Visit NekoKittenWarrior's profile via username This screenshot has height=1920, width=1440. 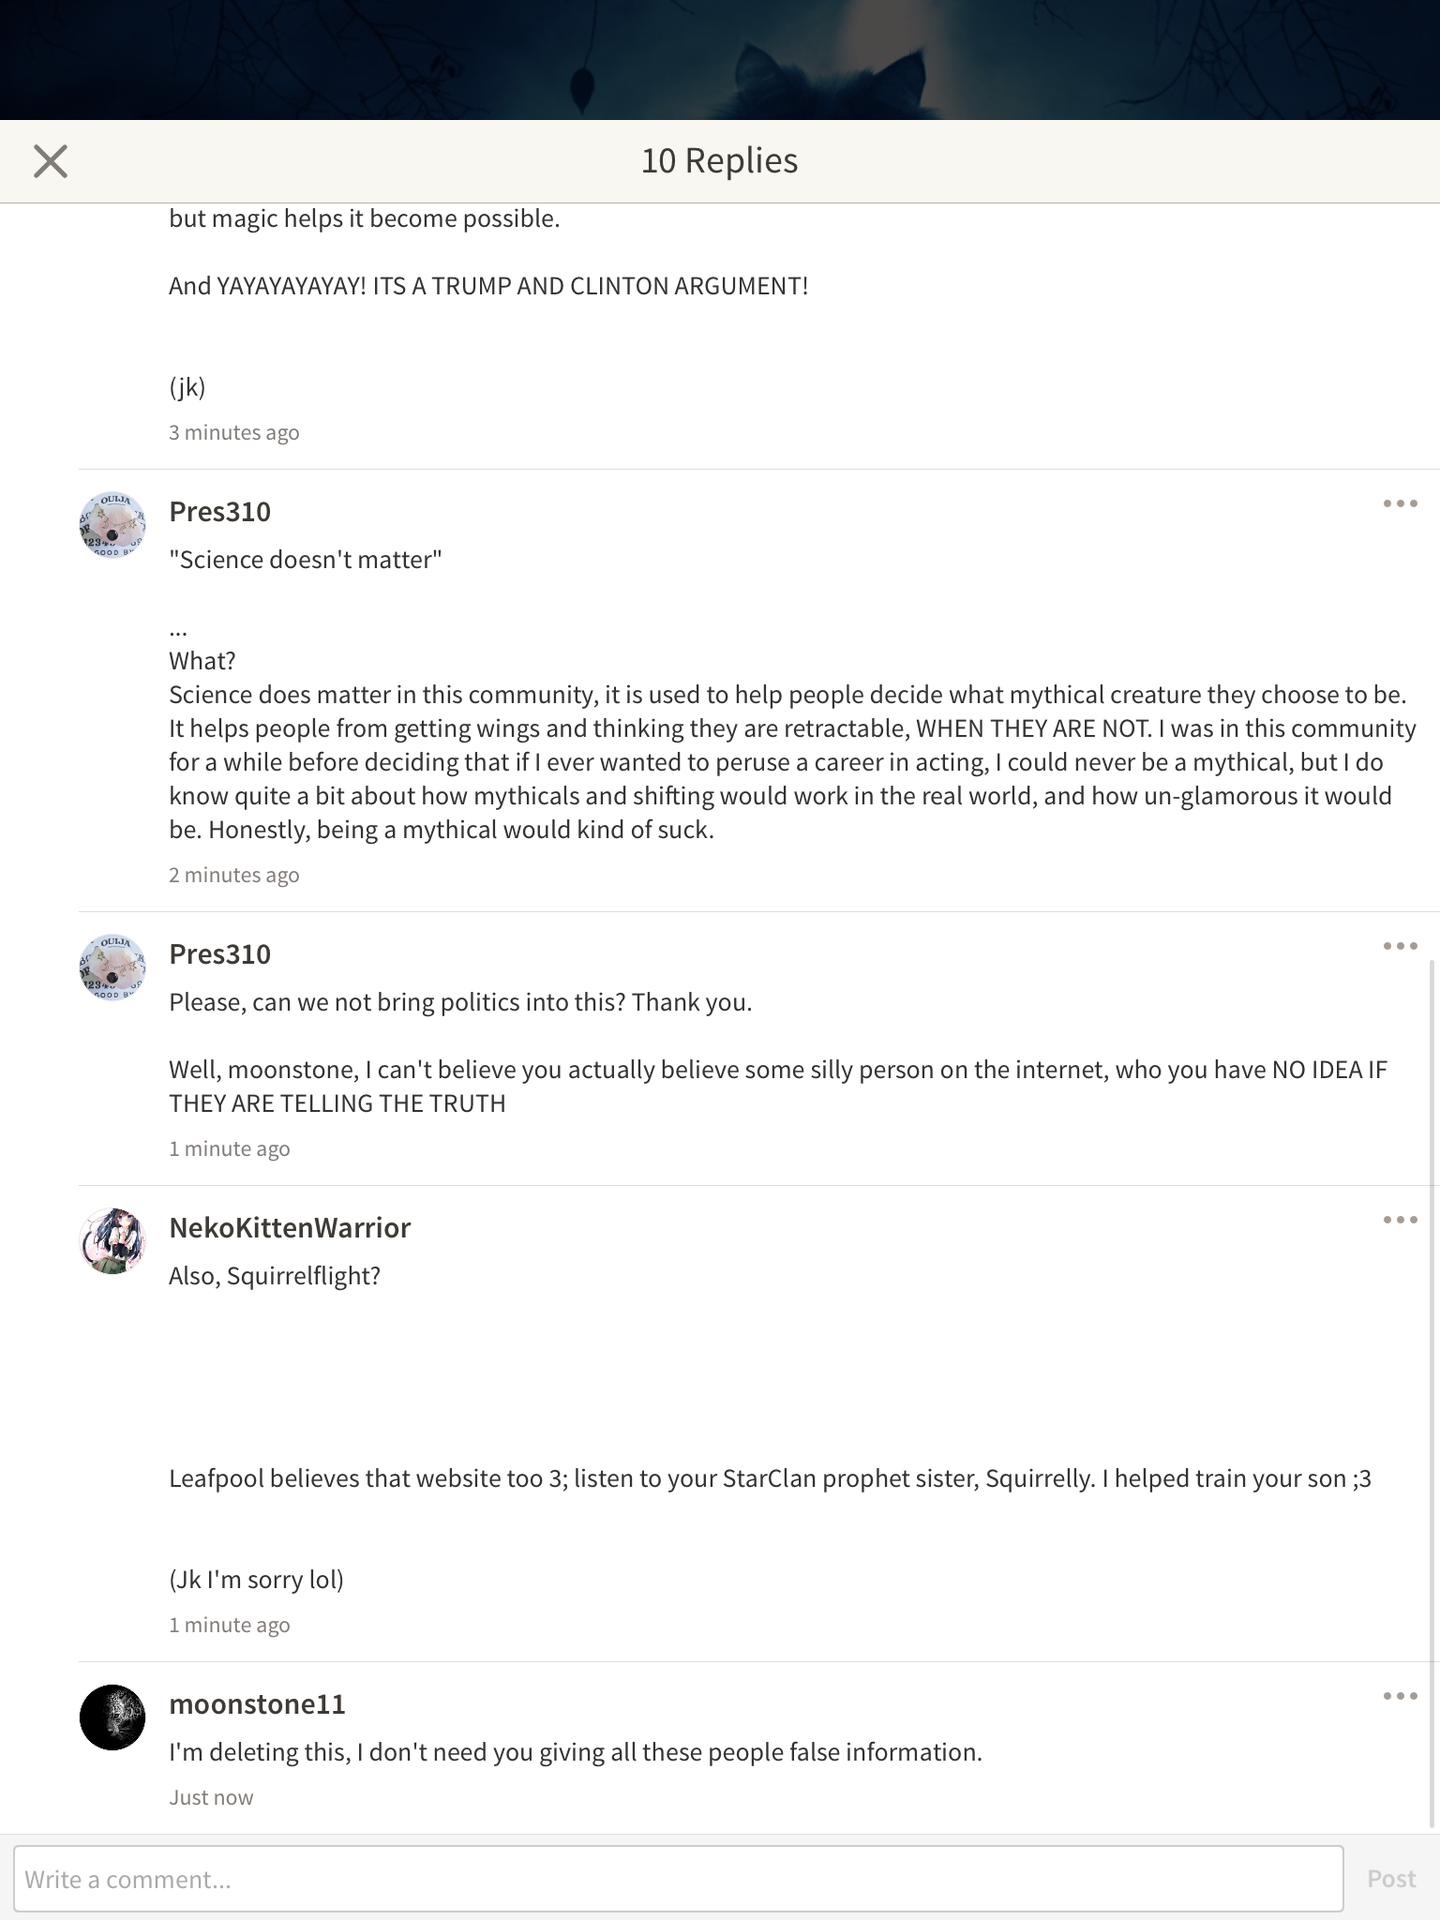[290, 1227]
